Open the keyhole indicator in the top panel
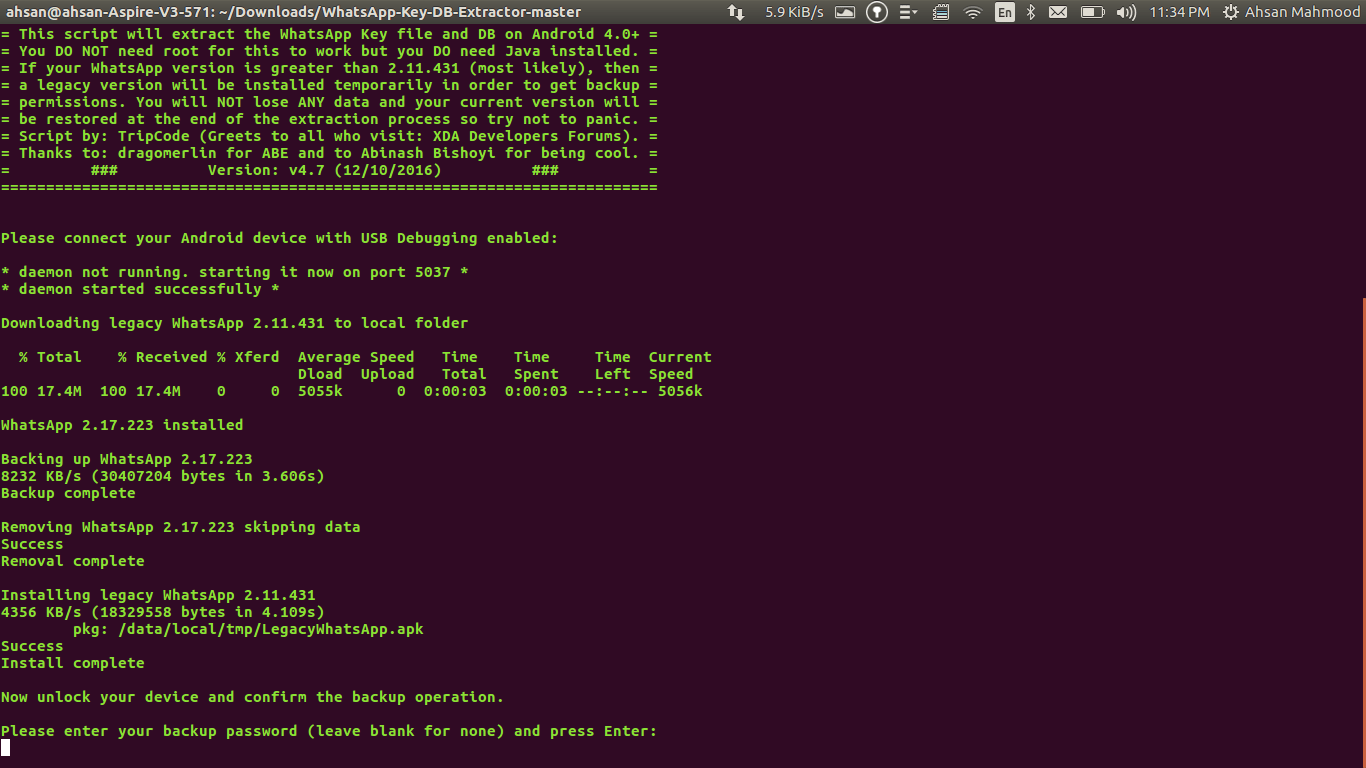Viewport: 1366px width, 768px height. point(877,12)
